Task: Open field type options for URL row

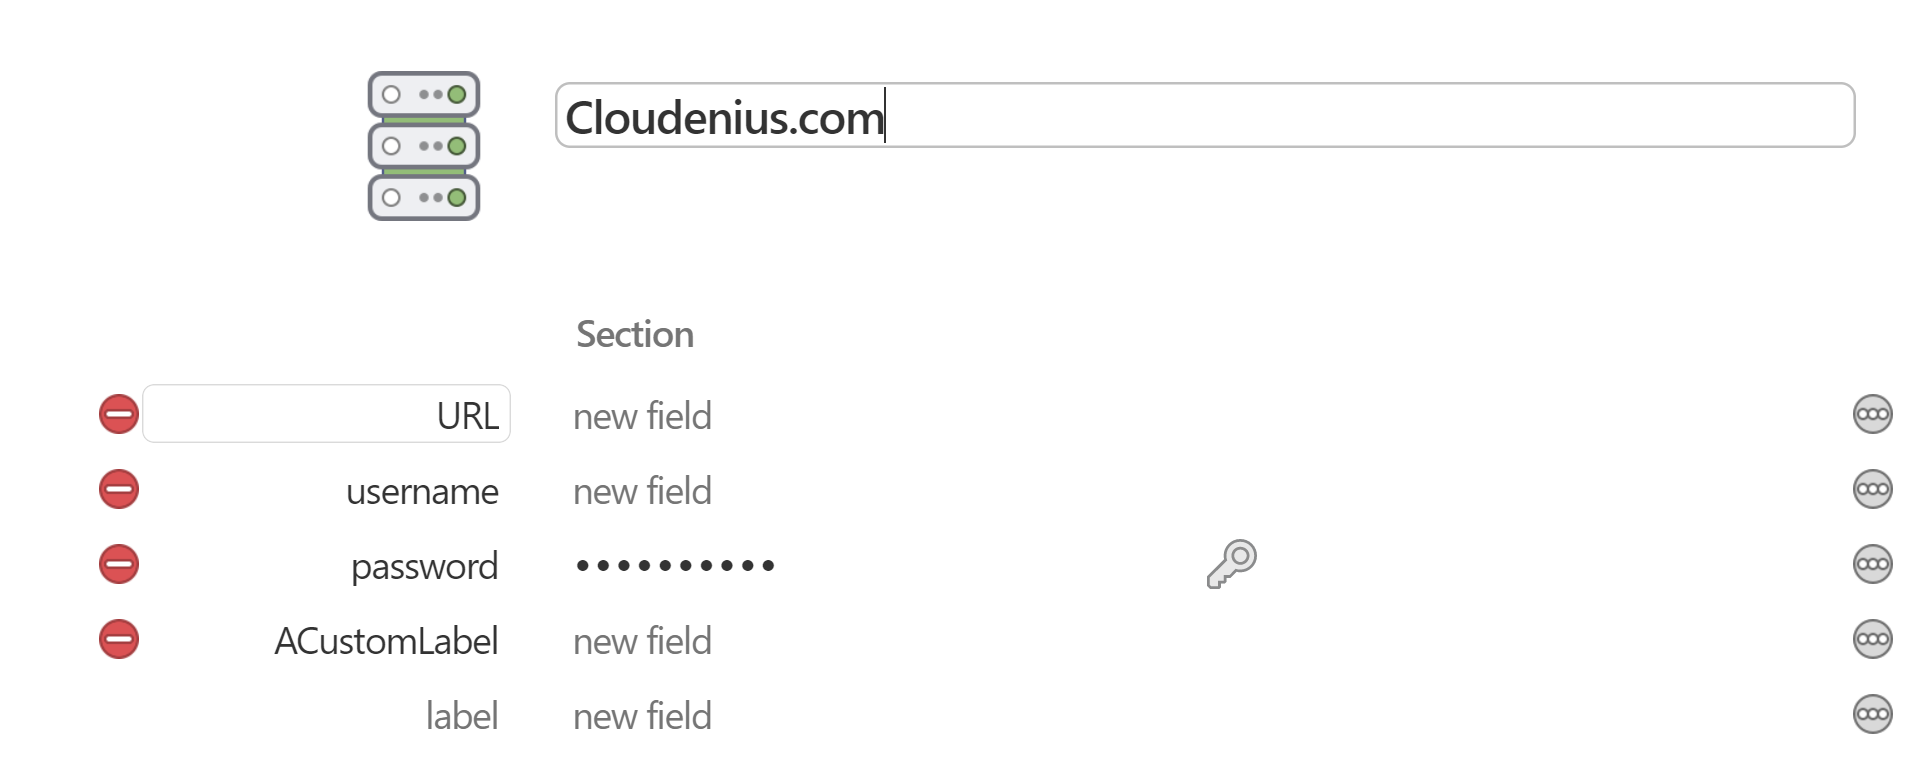Action: point(1872,414)
